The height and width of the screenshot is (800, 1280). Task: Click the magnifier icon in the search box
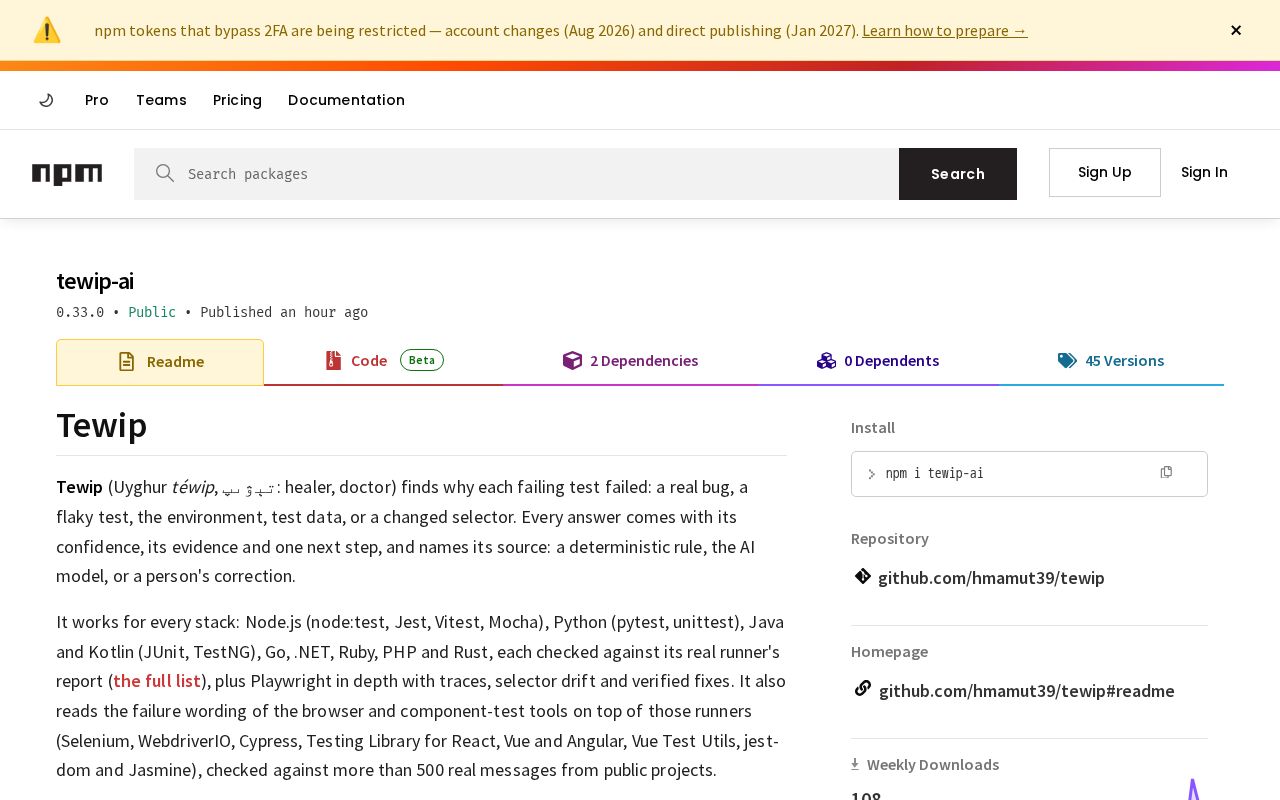pos(165,173)
